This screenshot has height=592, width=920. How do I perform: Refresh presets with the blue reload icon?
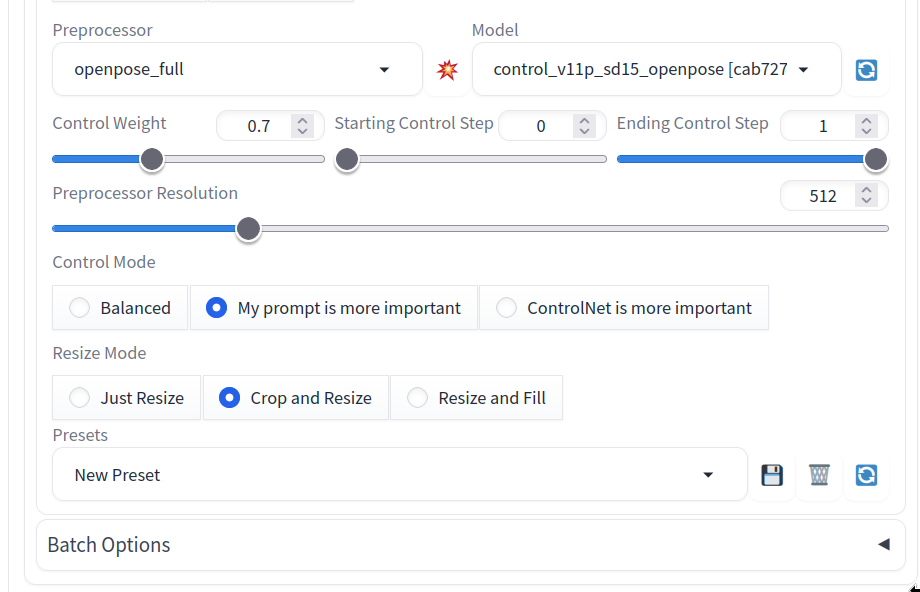[x=866, y=475]
